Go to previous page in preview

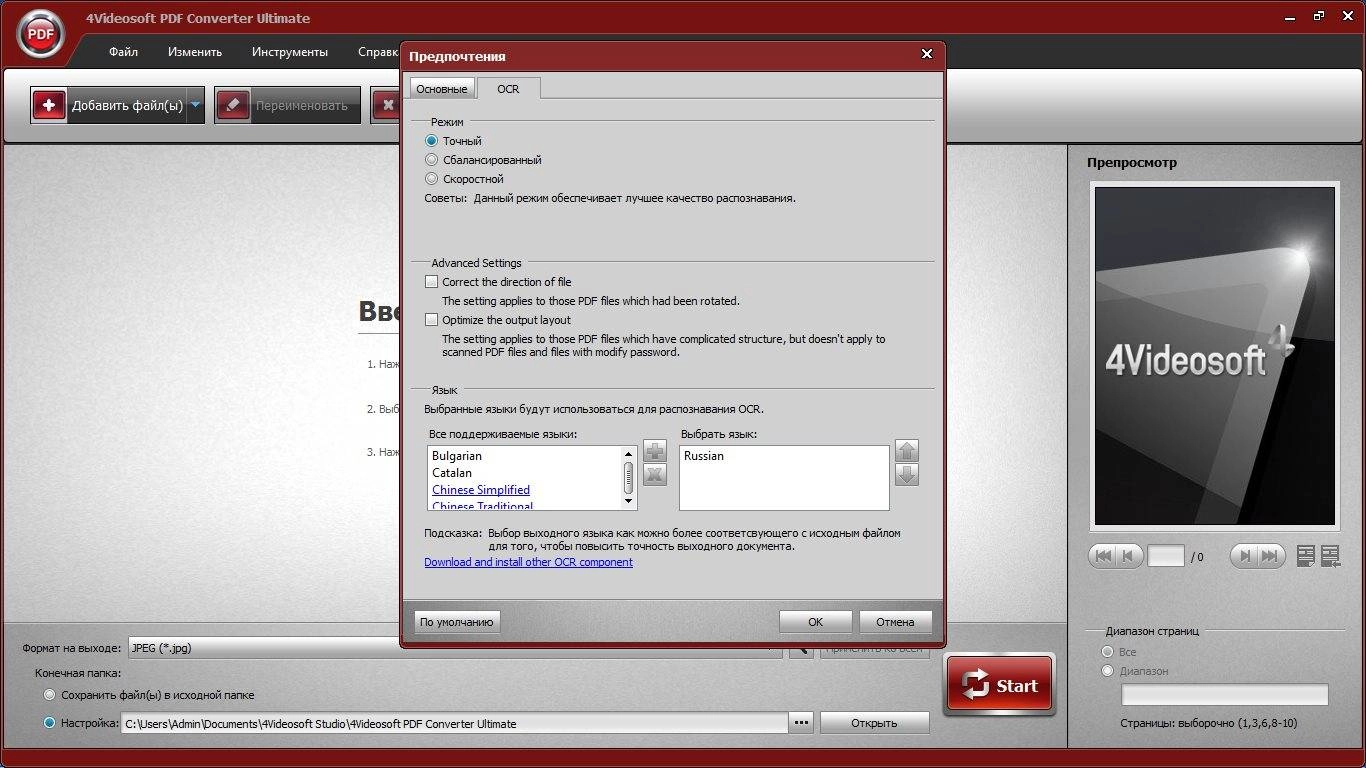[1129, 556]
